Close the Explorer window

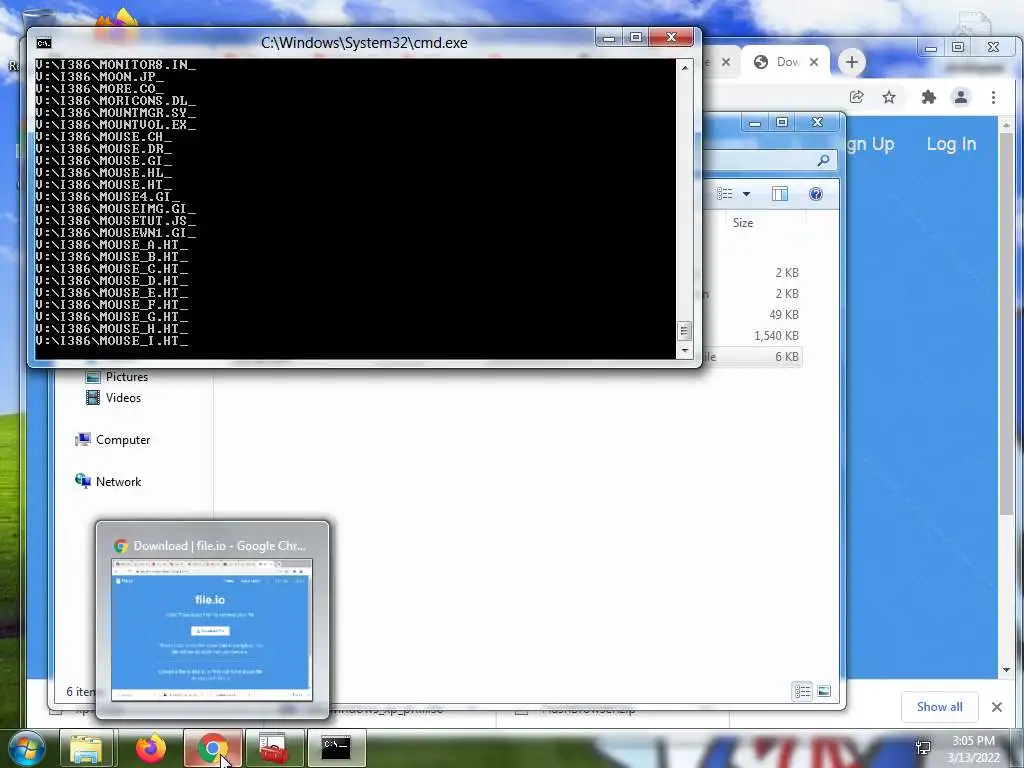(x=817, y=123)
